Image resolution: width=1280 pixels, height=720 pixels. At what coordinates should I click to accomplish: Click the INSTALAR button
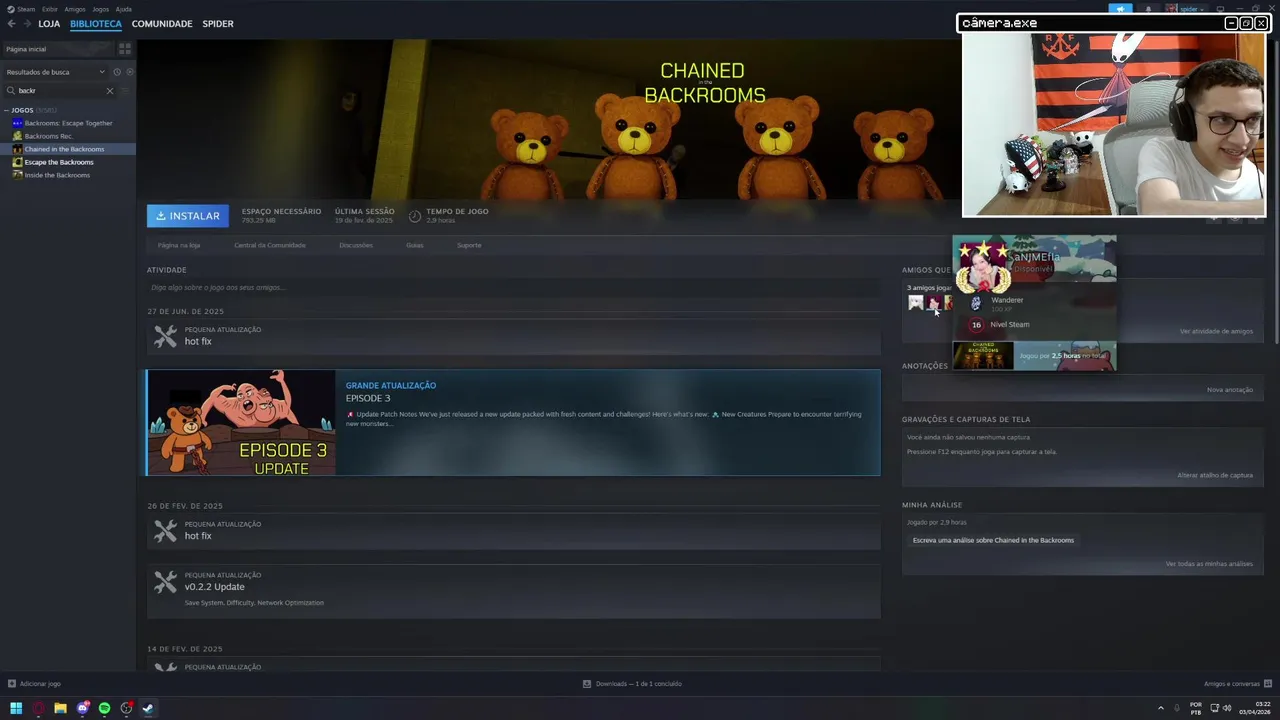click(x=188, y=216)
